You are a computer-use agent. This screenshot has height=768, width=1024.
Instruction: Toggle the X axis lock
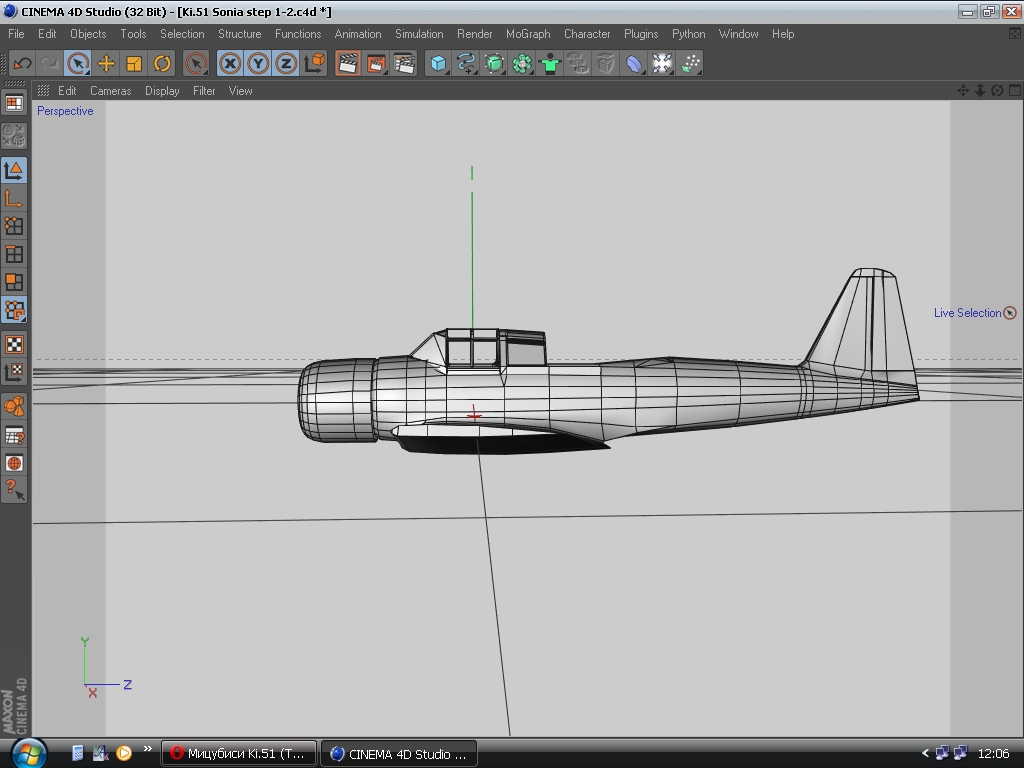click(230, 64)
